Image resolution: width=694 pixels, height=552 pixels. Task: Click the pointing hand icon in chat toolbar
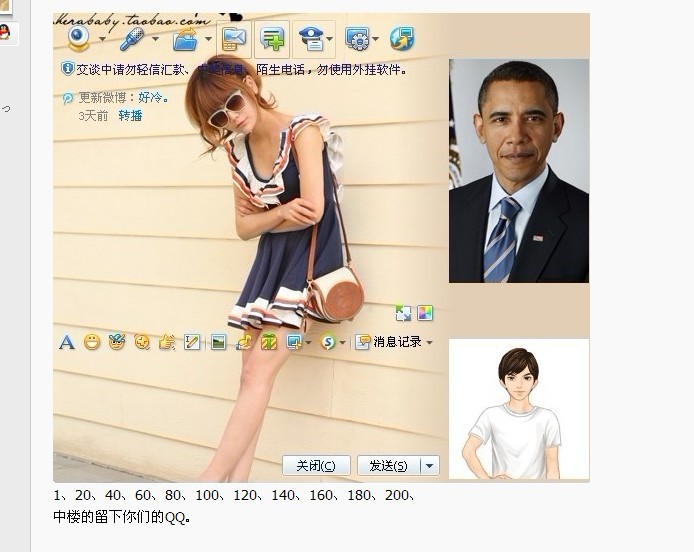(x=167, y=342)
